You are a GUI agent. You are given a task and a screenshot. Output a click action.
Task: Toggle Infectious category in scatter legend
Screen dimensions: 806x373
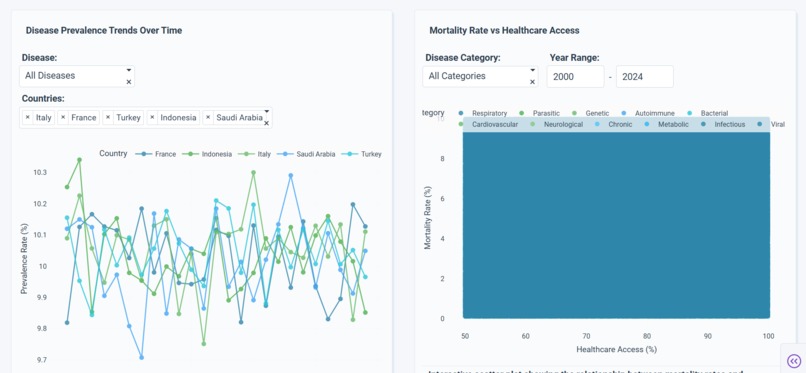[723, 124]
